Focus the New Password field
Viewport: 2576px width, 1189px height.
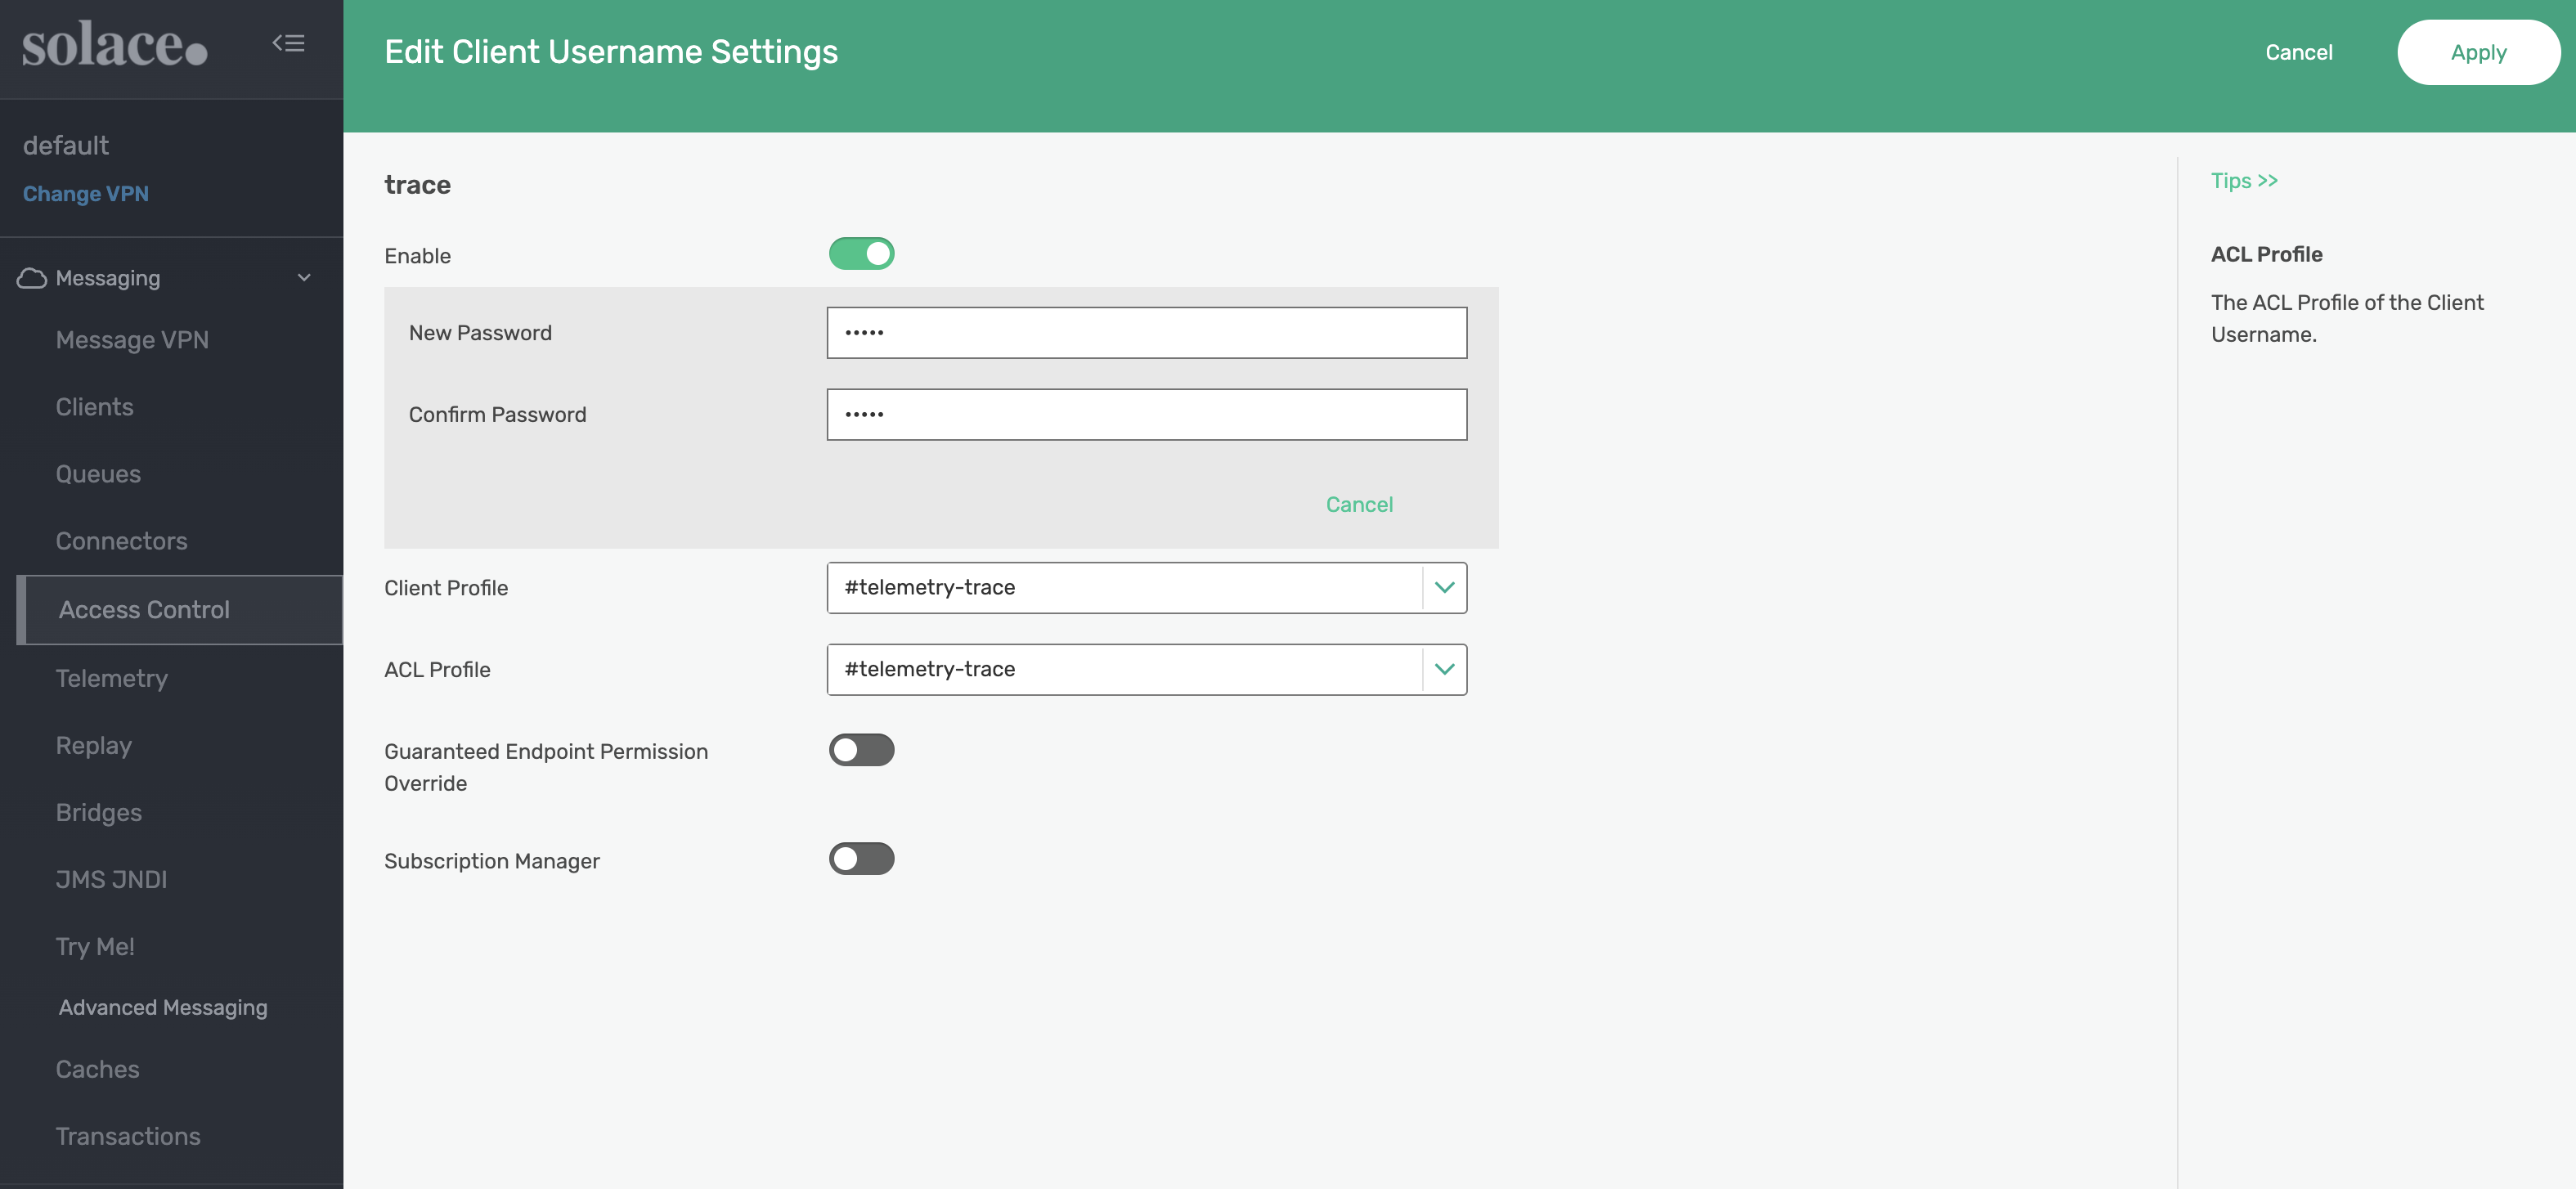click(1146, 333)
